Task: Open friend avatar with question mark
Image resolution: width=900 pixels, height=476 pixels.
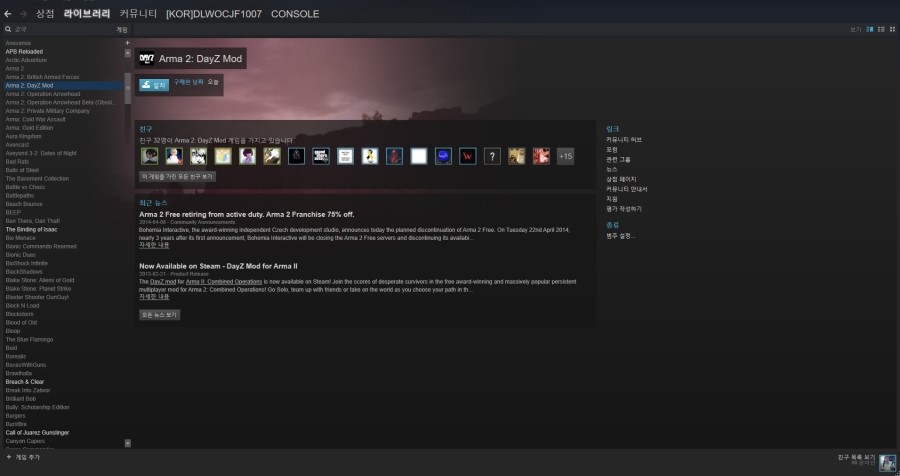Action: (492, 156)
